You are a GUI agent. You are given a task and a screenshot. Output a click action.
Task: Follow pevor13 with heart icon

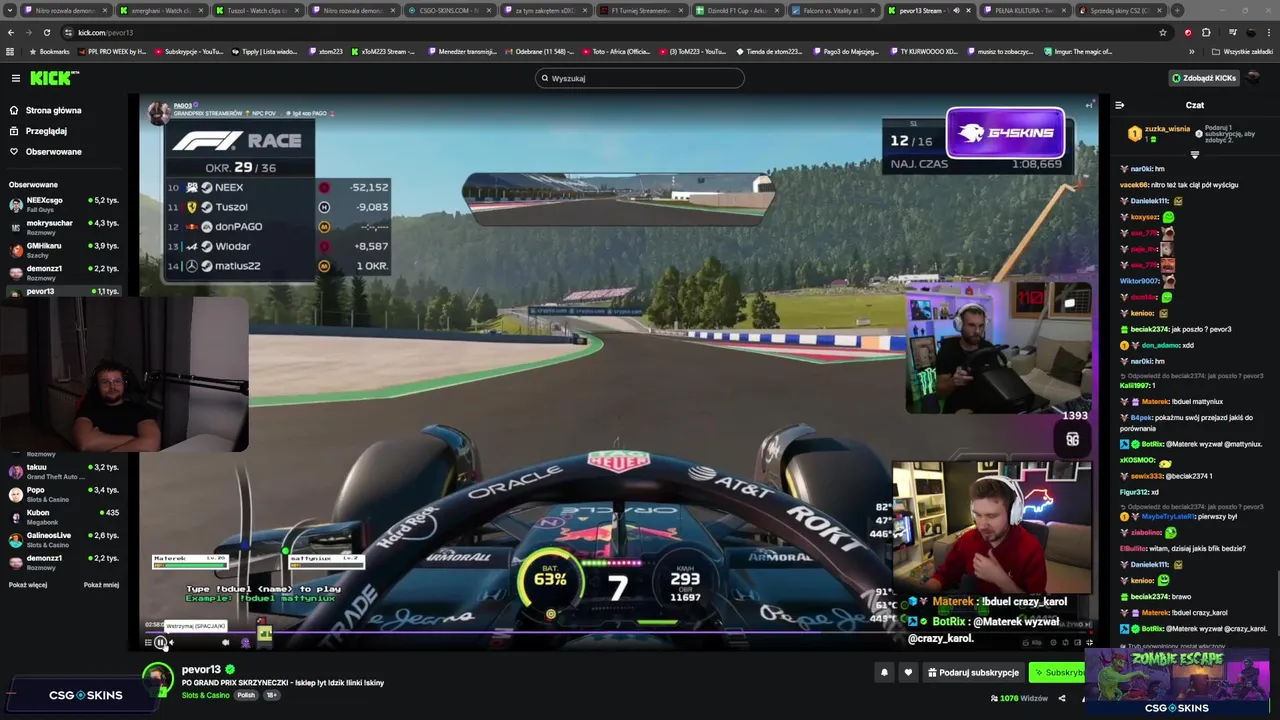908,673
